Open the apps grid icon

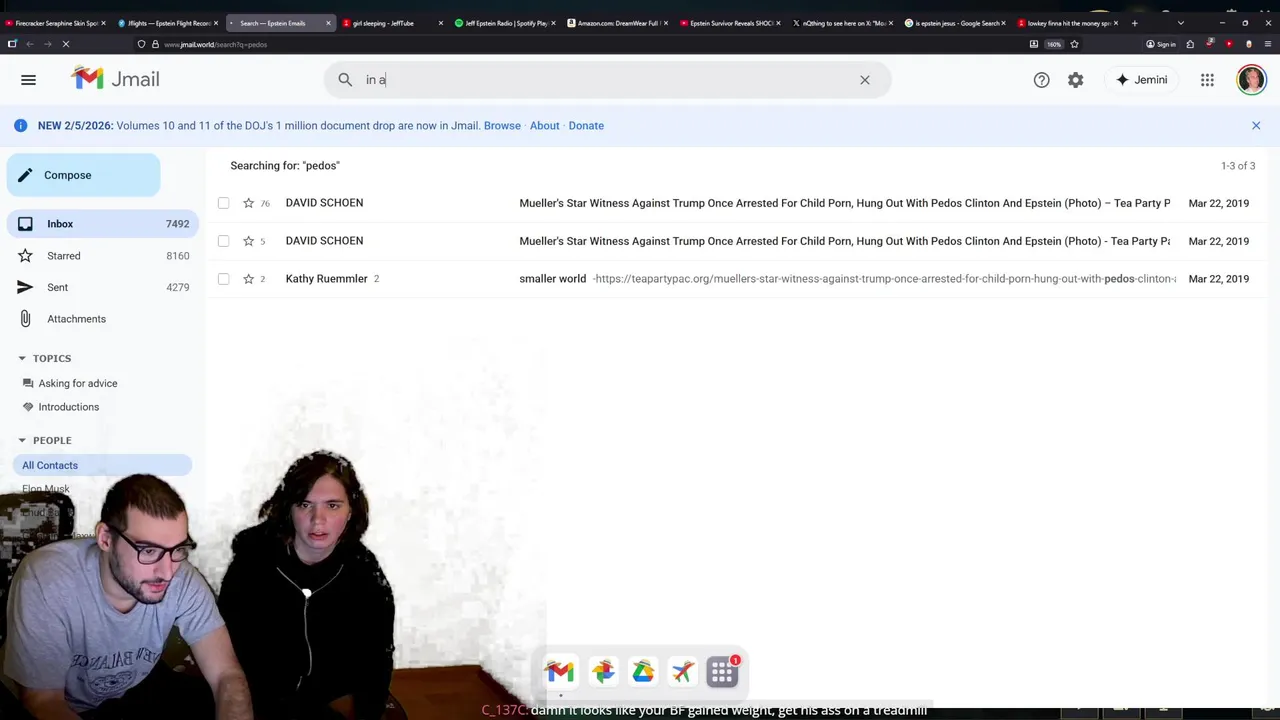pyautogui.click(x=1207, y=80)
